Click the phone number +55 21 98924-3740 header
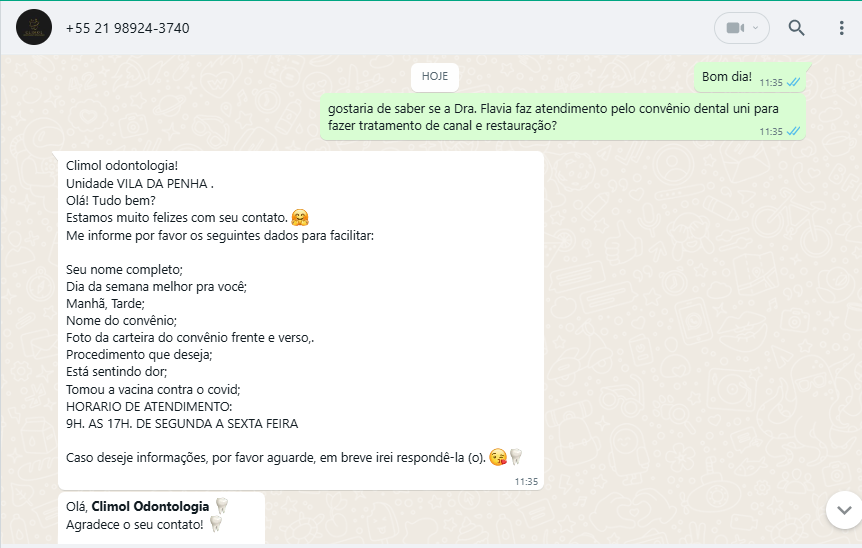The width and height of the screenshot is (862, 548). (128, 28)
